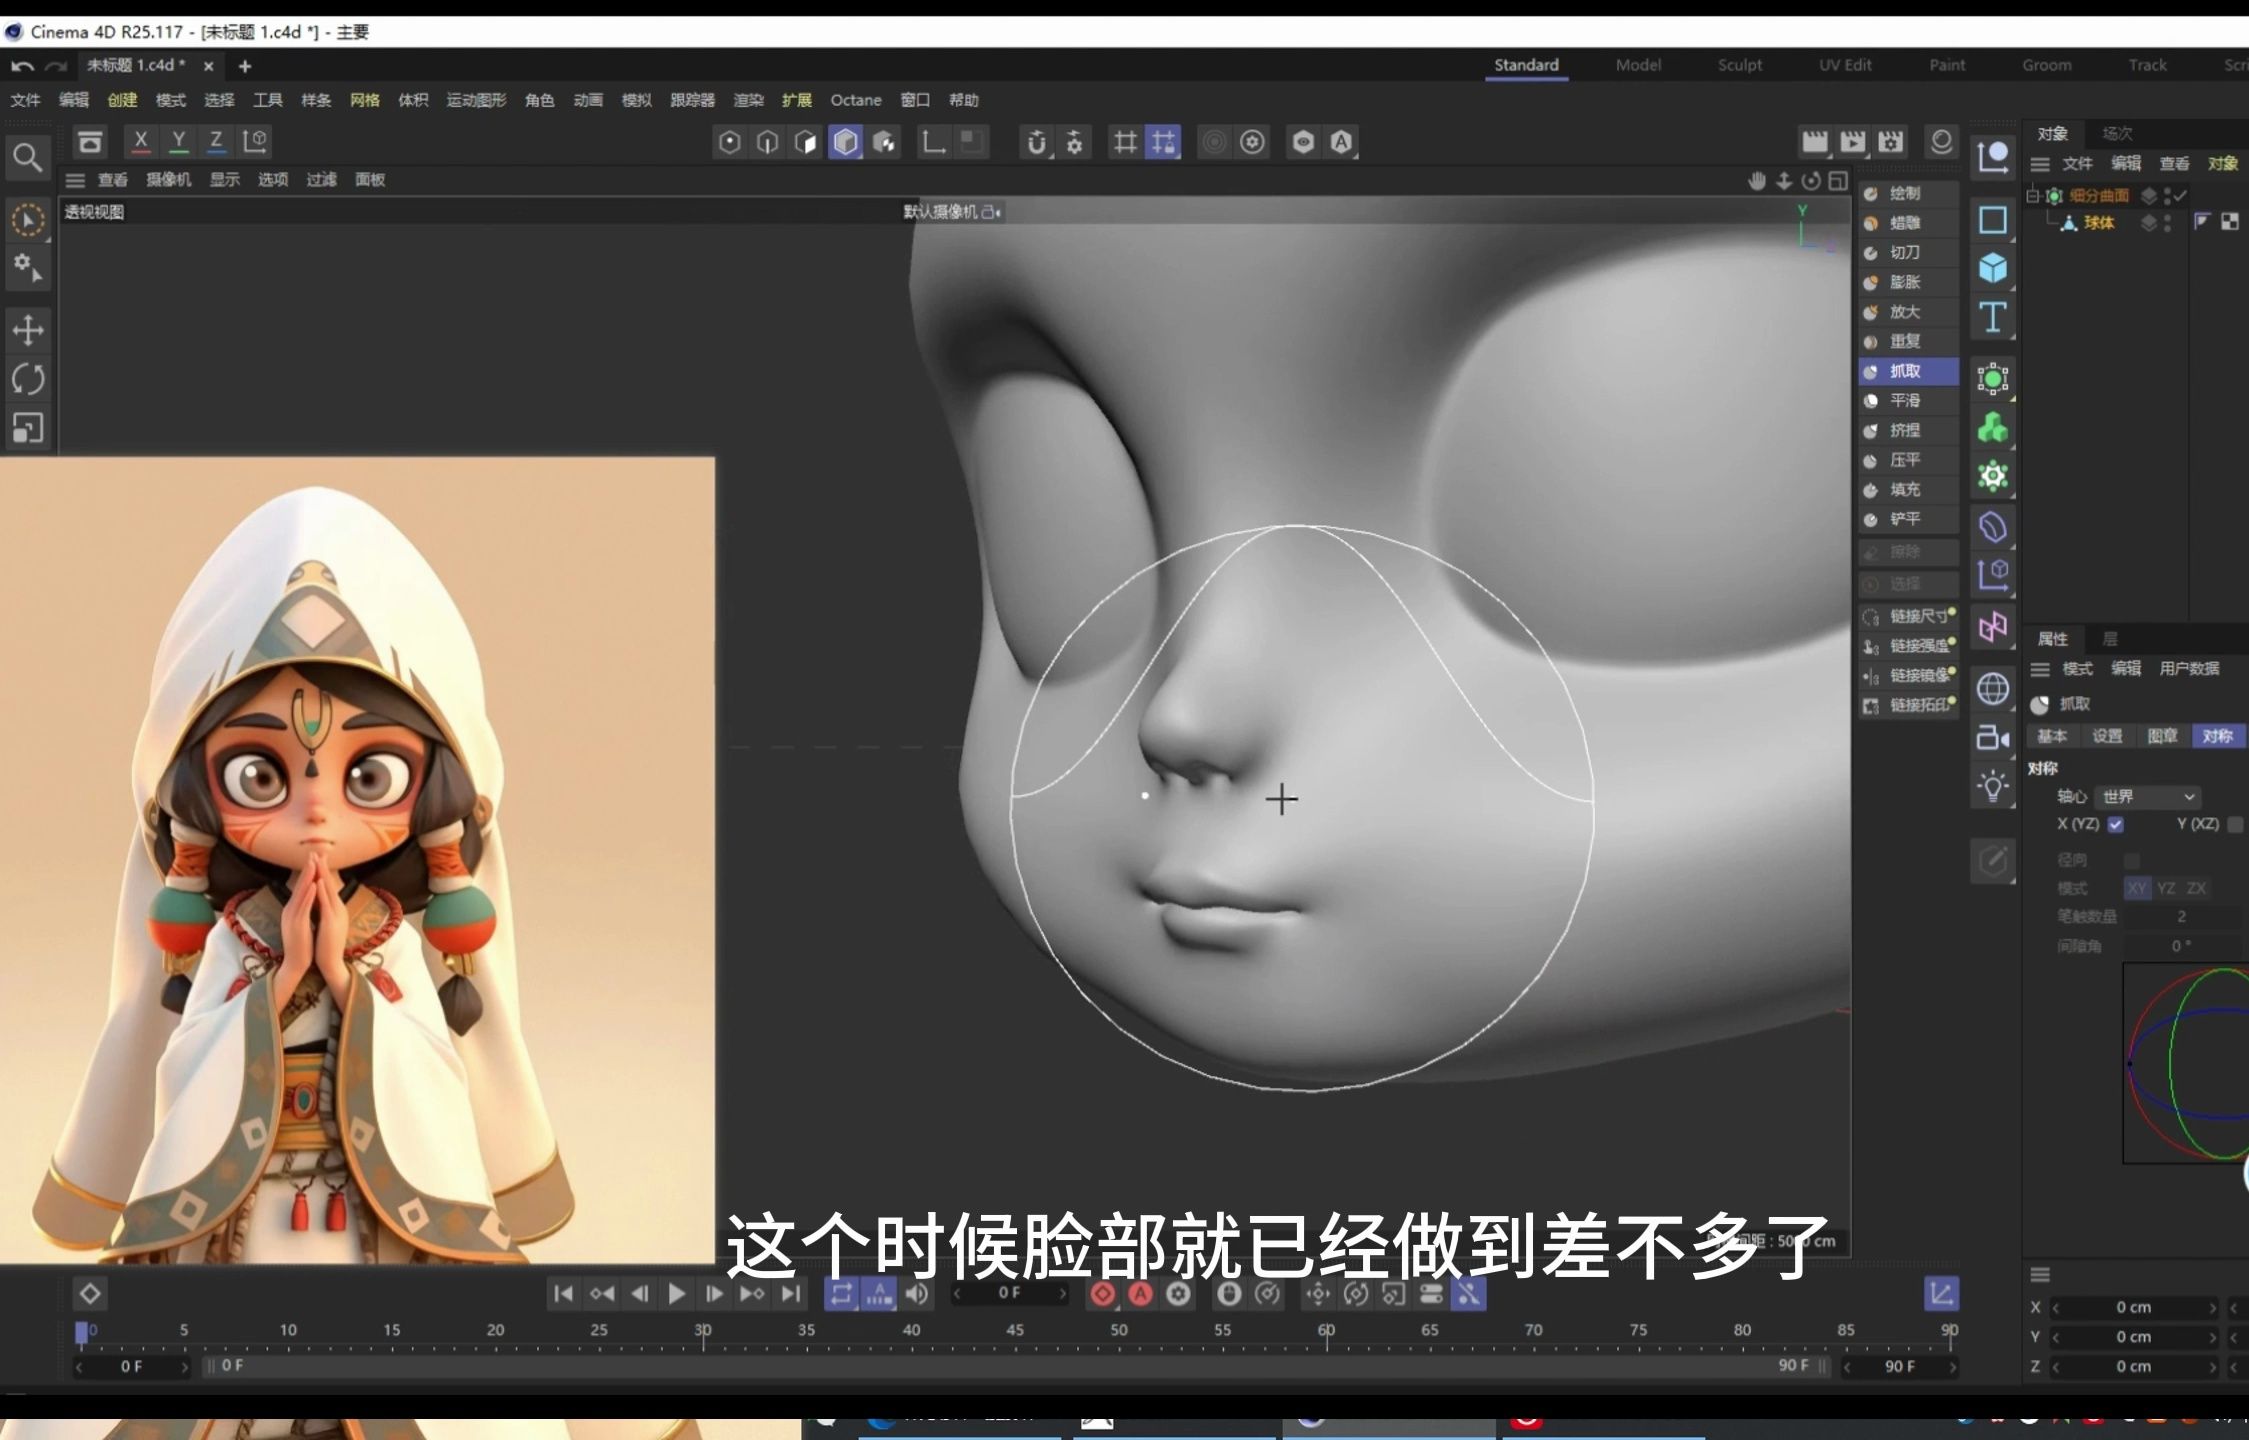Image resolution: width=2249 pixels, height=1440 pixels.
Task: Add the globe Environment object
Action: click(x=1993, y=689)
